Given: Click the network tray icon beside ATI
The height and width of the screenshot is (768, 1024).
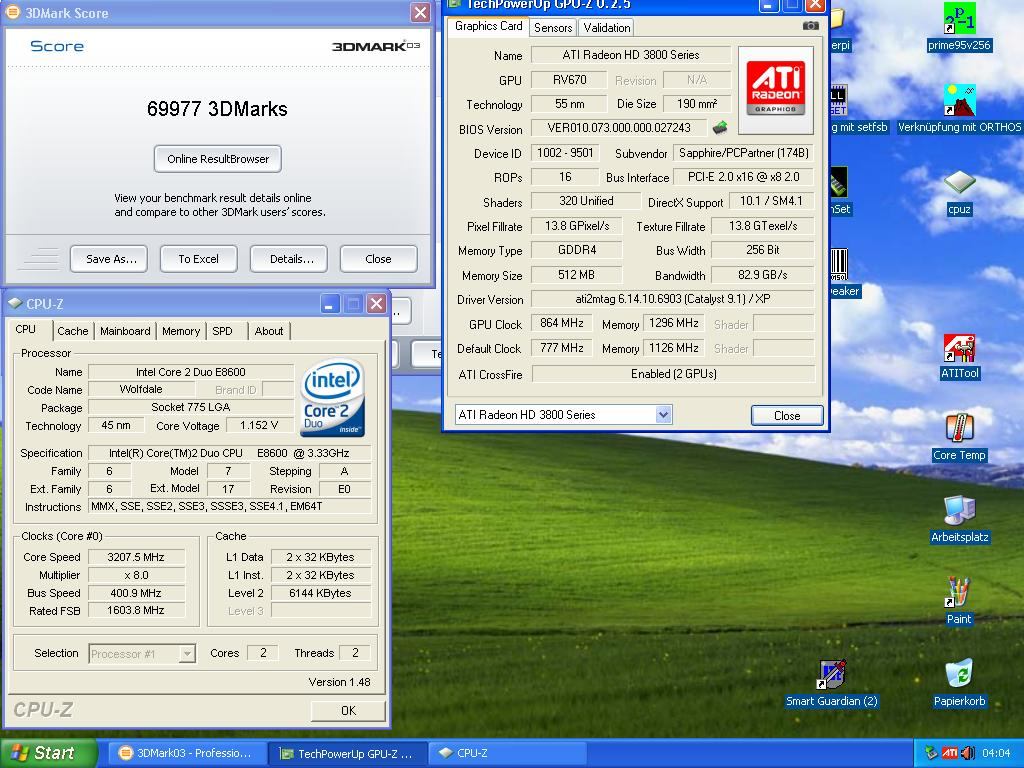Looking at the screenshot, I should point(931,753).
